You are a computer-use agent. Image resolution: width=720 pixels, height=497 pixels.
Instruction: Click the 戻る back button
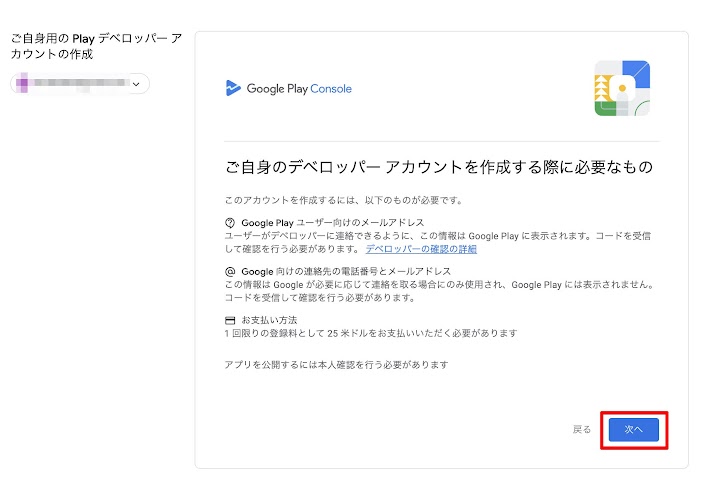[x=582, y=429]
